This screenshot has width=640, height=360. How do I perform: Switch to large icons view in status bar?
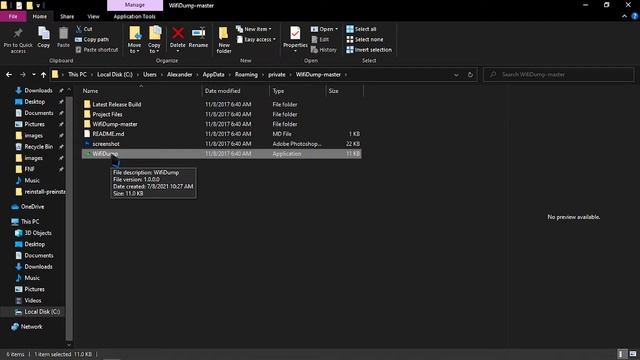click(x=632, y=354)
